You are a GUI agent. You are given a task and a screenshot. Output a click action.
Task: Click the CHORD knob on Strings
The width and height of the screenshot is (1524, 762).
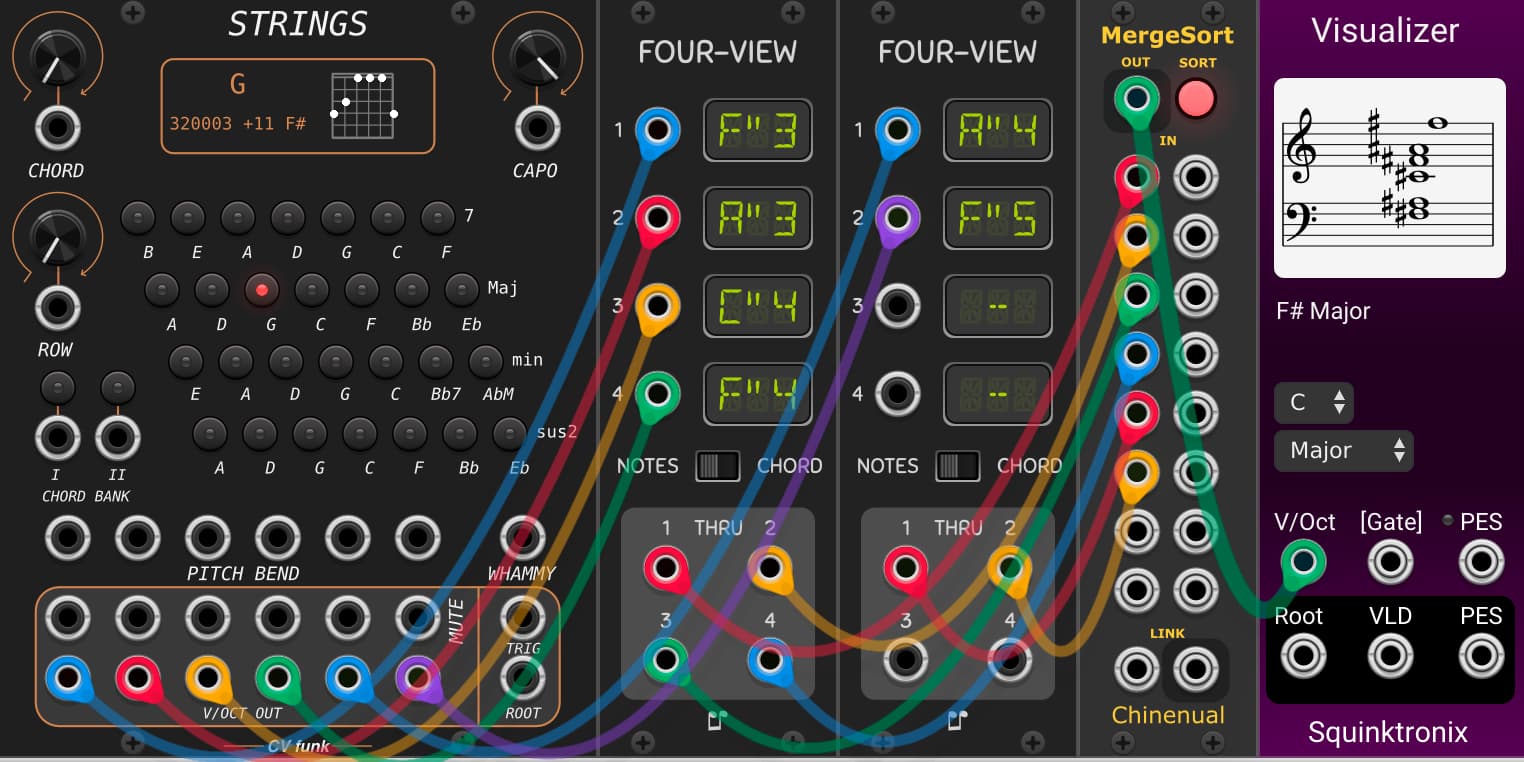[x=56, y=59]
